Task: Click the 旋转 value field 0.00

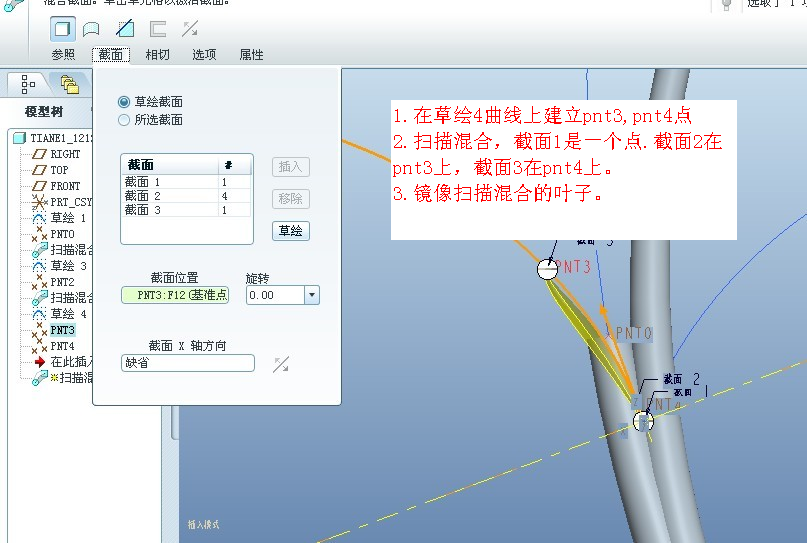Action: [275, 295]
